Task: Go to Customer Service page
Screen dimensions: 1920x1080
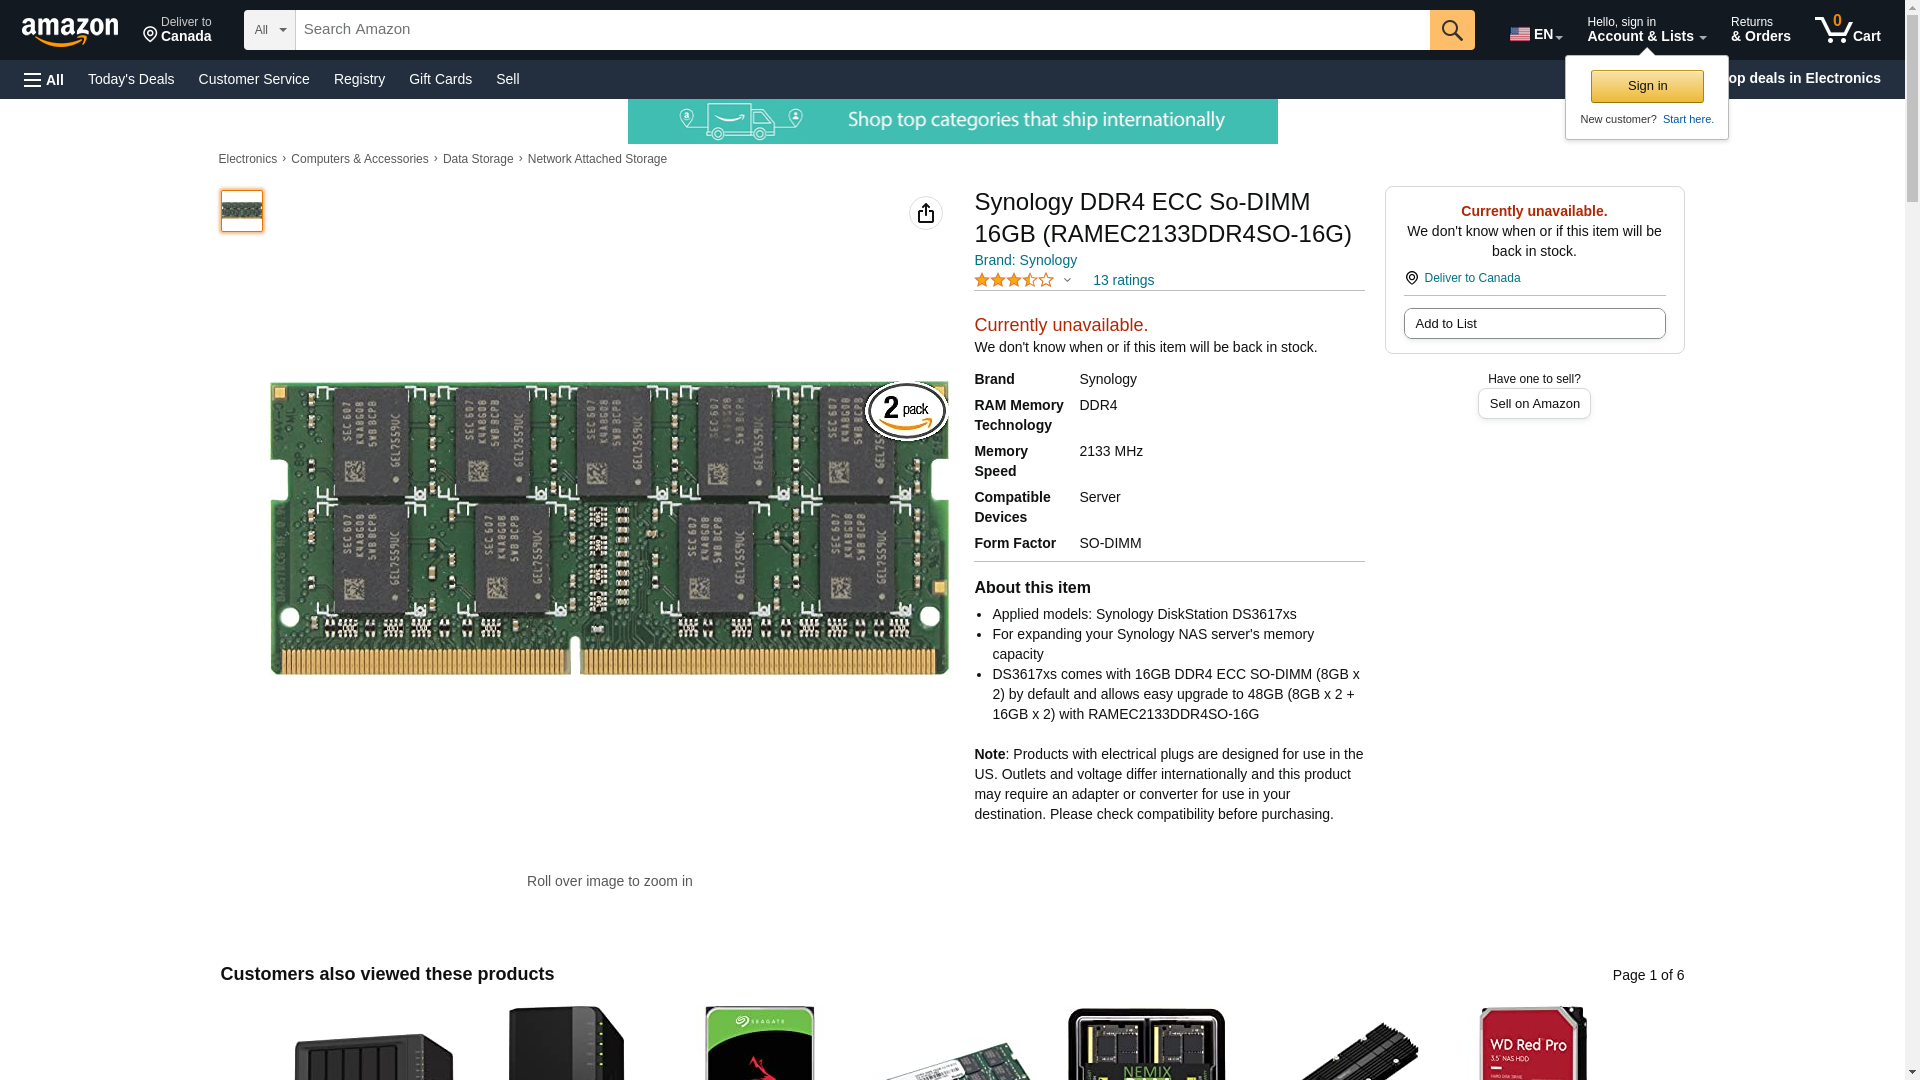Action: click(254, 79)
